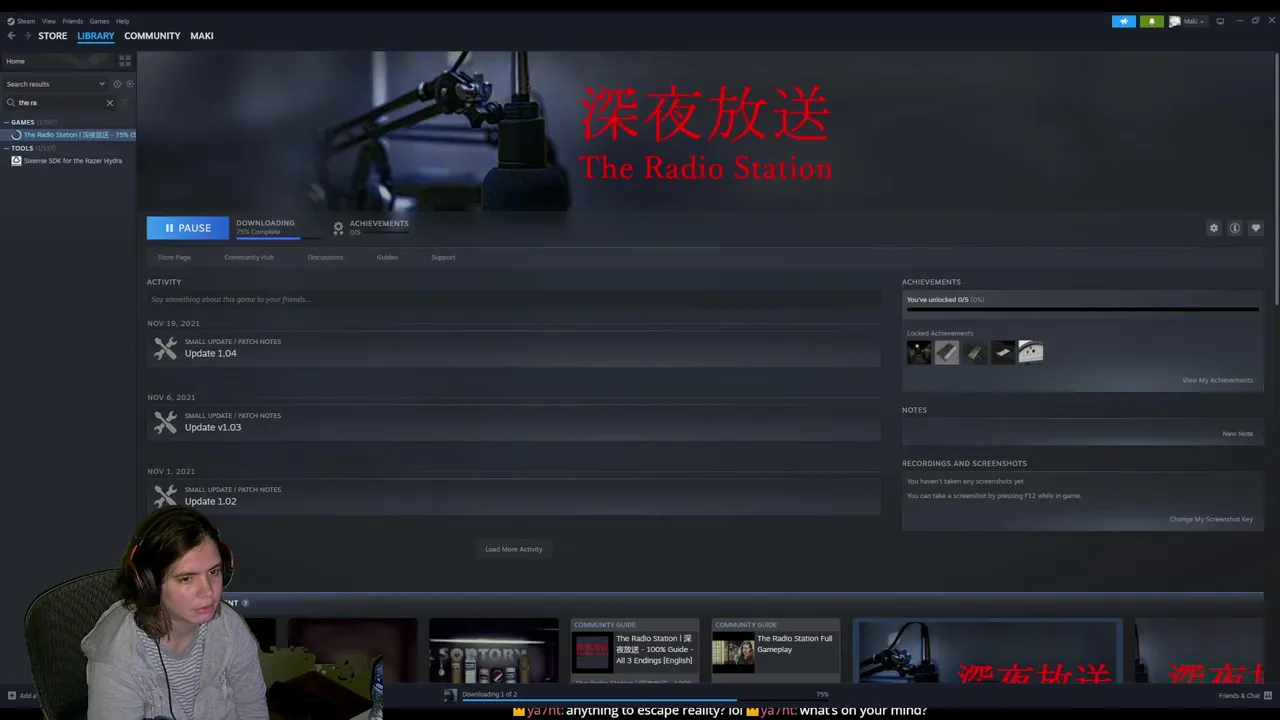Viewport: 1280px width, 720px height.
Task: Switch to the LIBRARY tab
Action: click(96, 36)
